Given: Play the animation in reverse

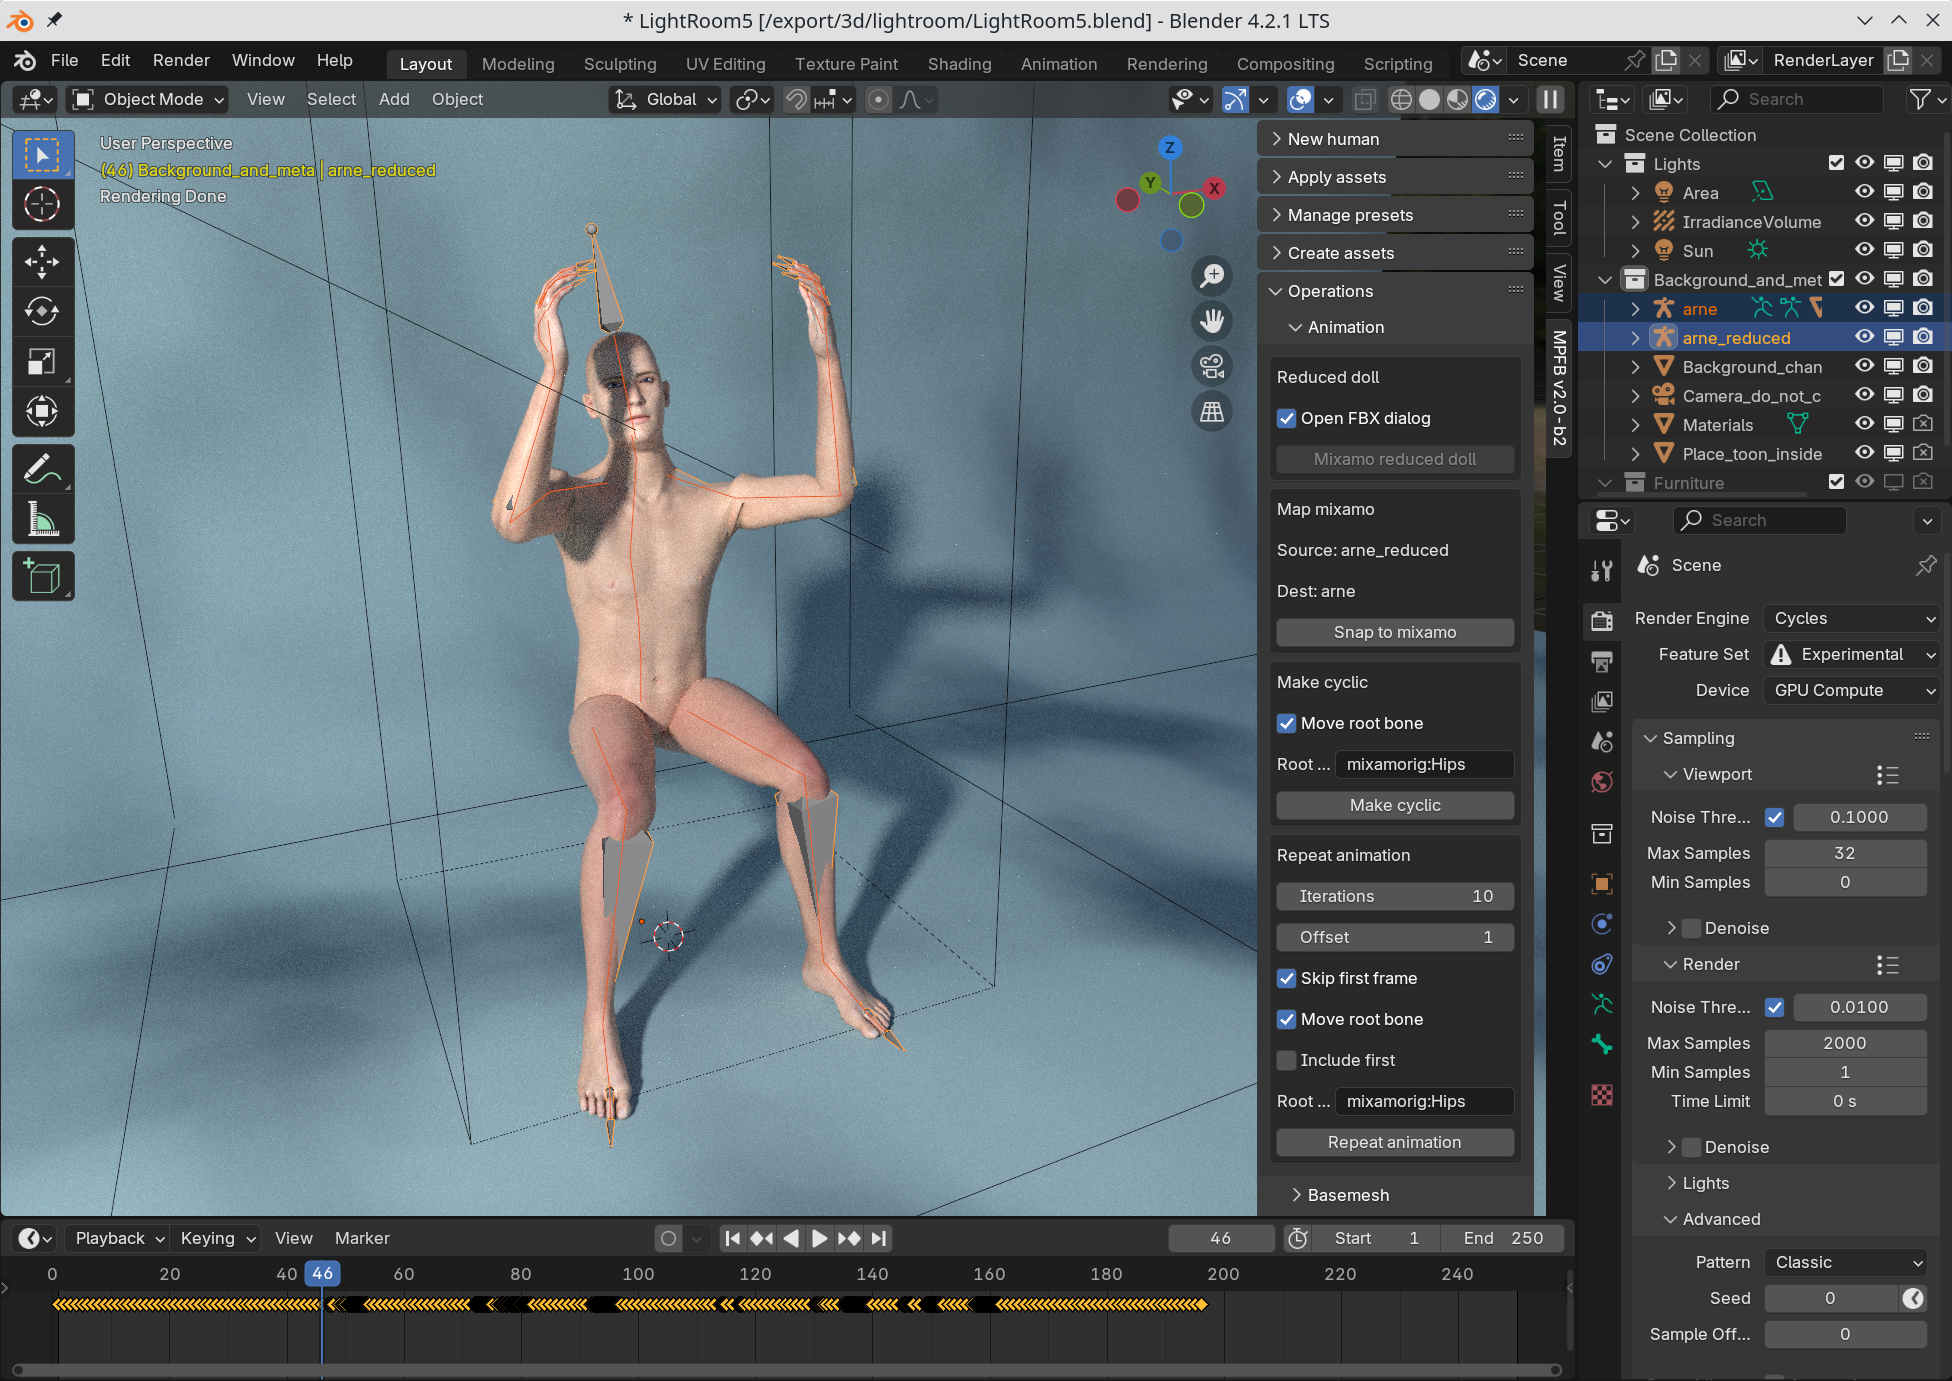Looking at the screenshot, I should [791, 1238].
